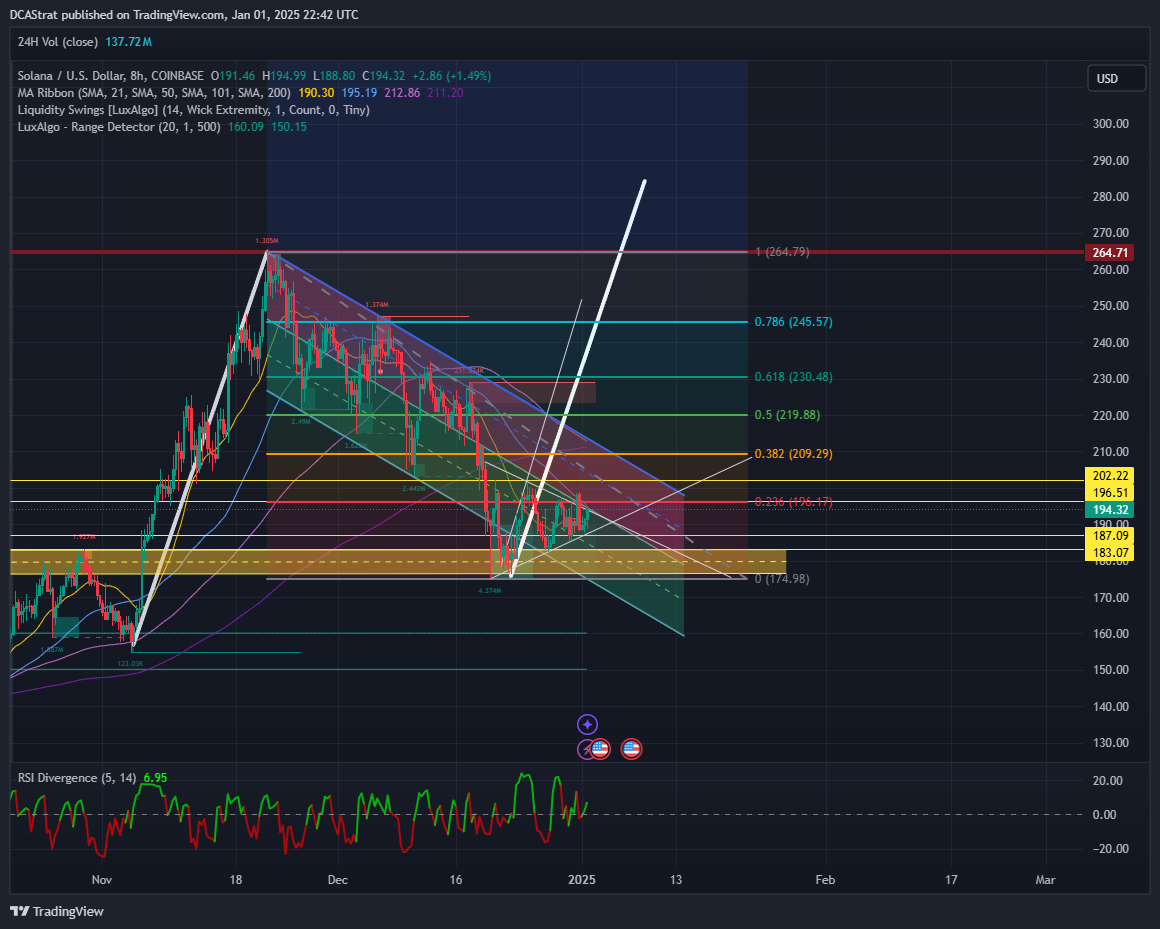The height and width of the screenshot is (929, 1160).
Task: Click the Nov label on the time axis
Action: pyautogui.click(x=101, y=879)
